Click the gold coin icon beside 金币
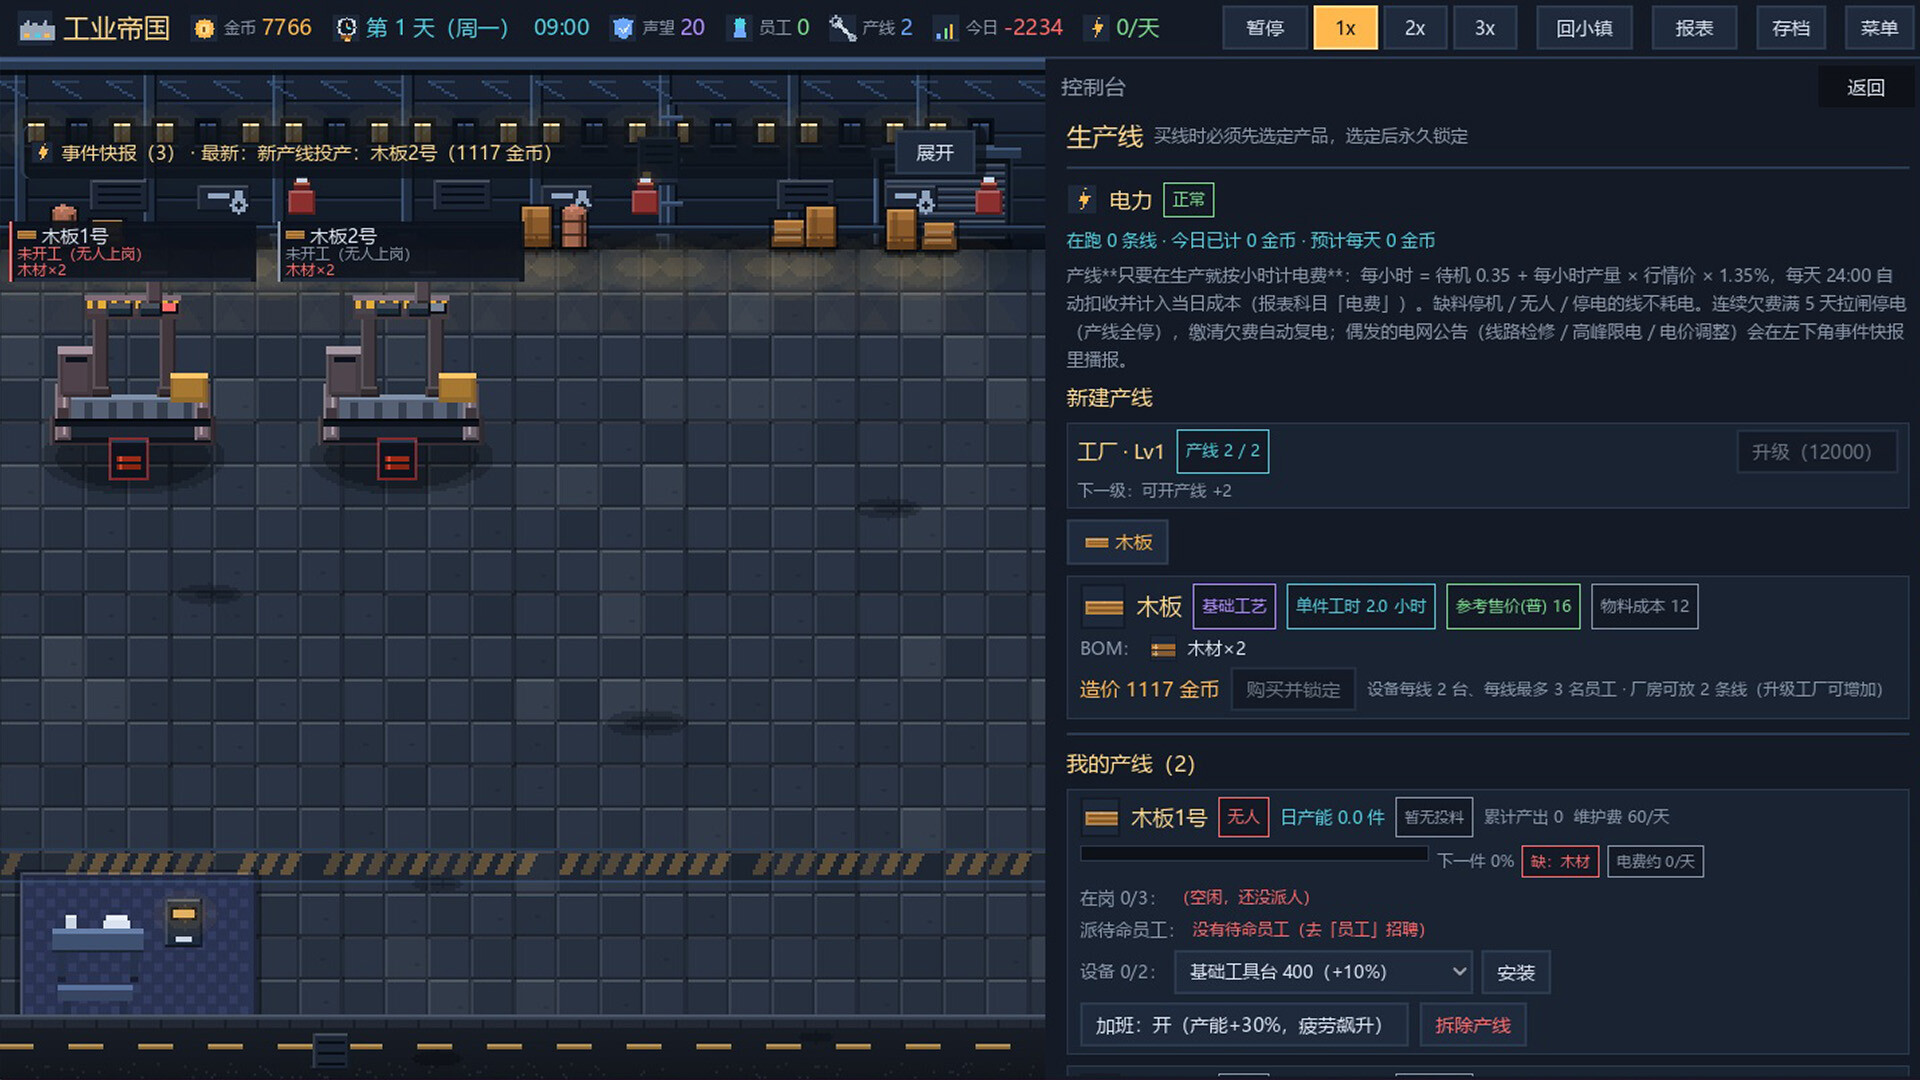The height and width of the screenshot is (1080, 1920). tap(204, 29)
